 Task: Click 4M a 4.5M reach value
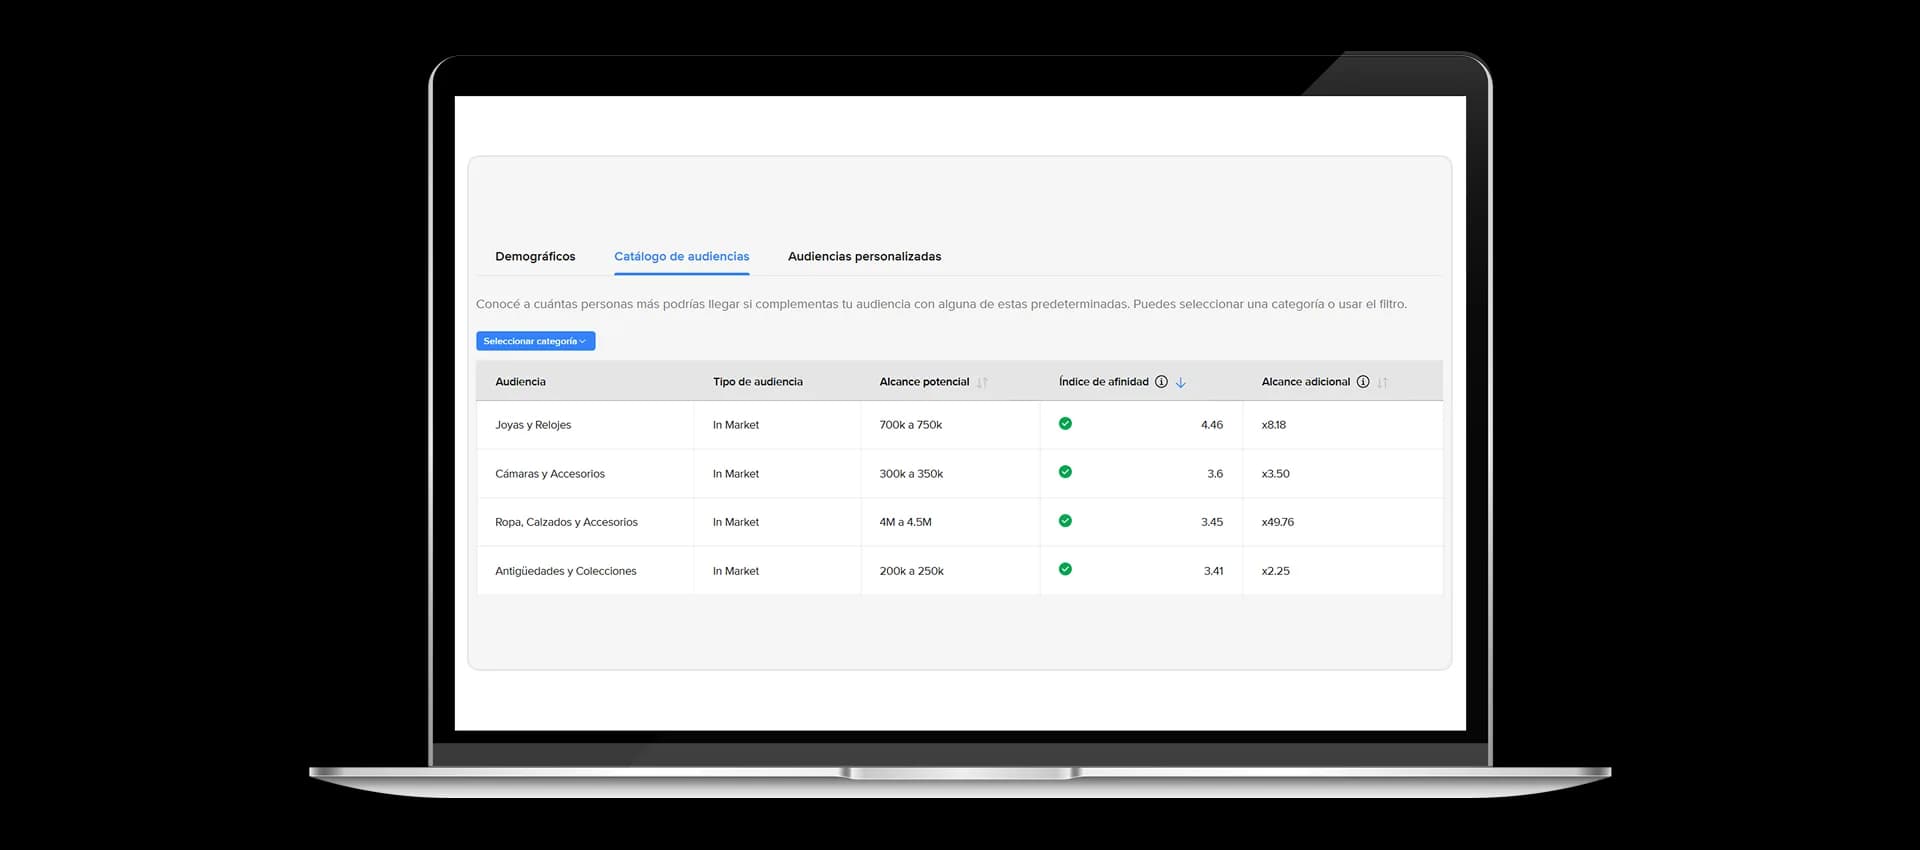905,522
